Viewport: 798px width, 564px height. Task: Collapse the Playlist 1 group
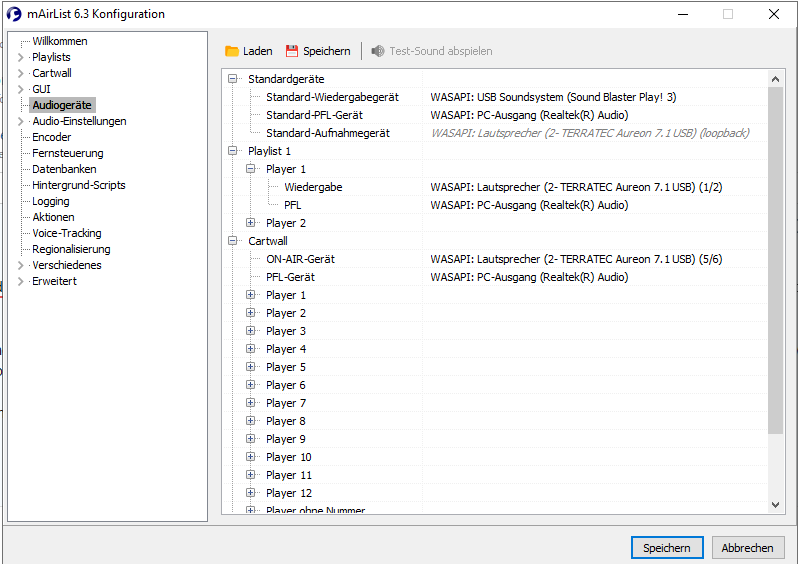[233, 151]
